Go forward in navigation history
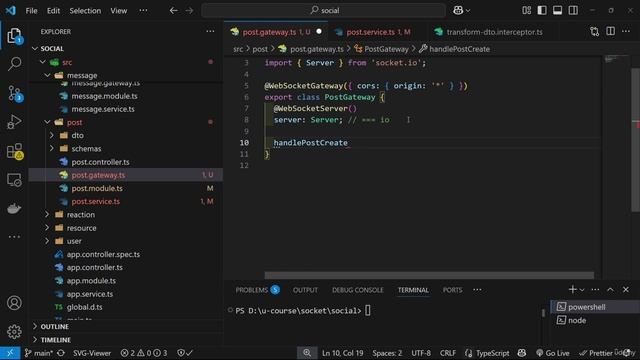Viewport: 640px width, 360px height. (189, 11)
